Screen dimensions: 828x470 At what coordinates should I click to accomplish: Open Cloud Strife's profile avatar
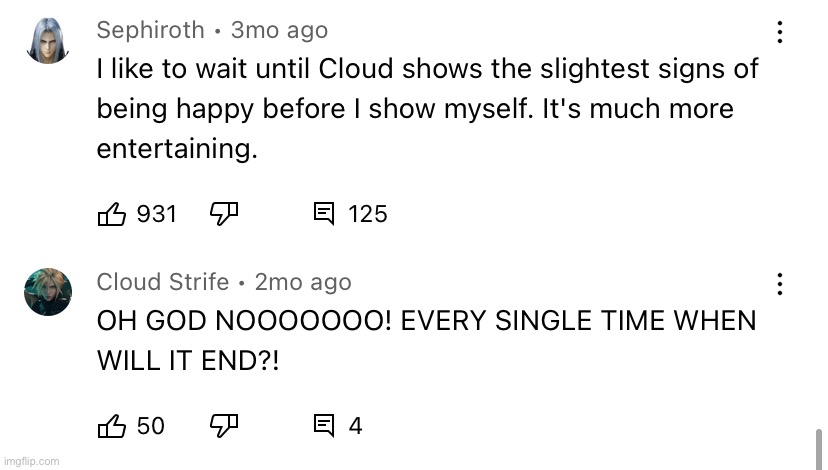(48, 292)
